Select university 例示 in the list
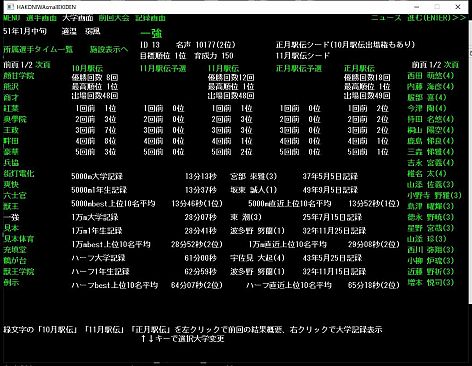The width and height of the screenshot is (472, 366). click(x=11, y=283)
